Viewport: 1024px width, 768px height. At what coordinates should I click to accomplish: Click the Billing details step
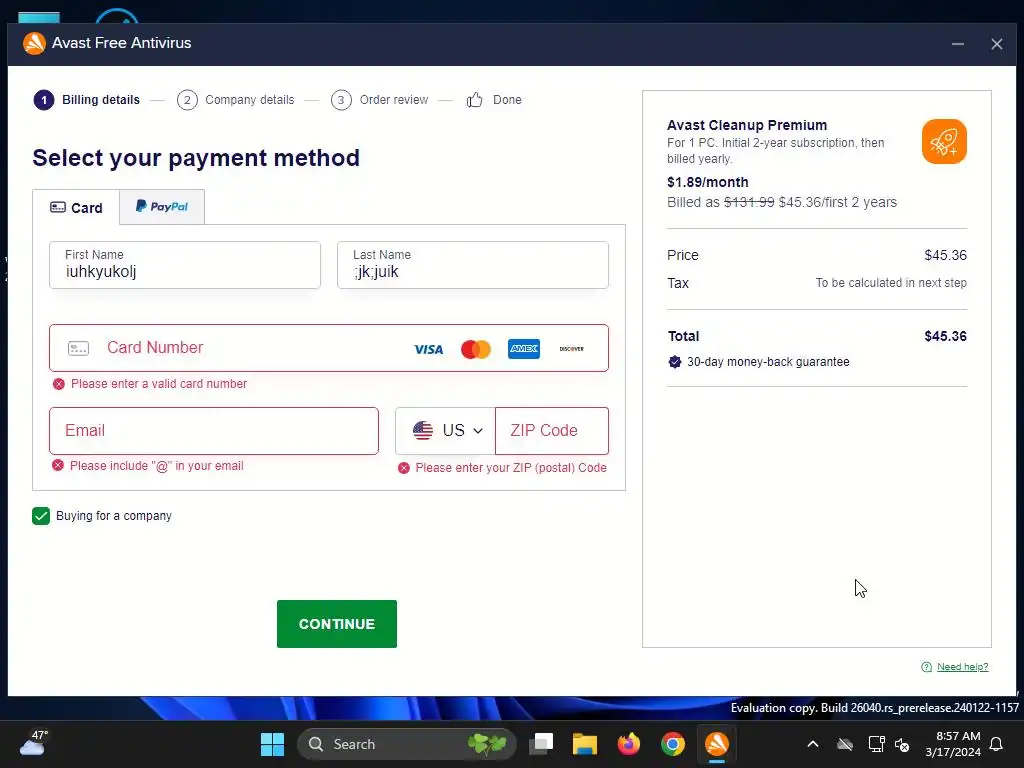[87, 100]
